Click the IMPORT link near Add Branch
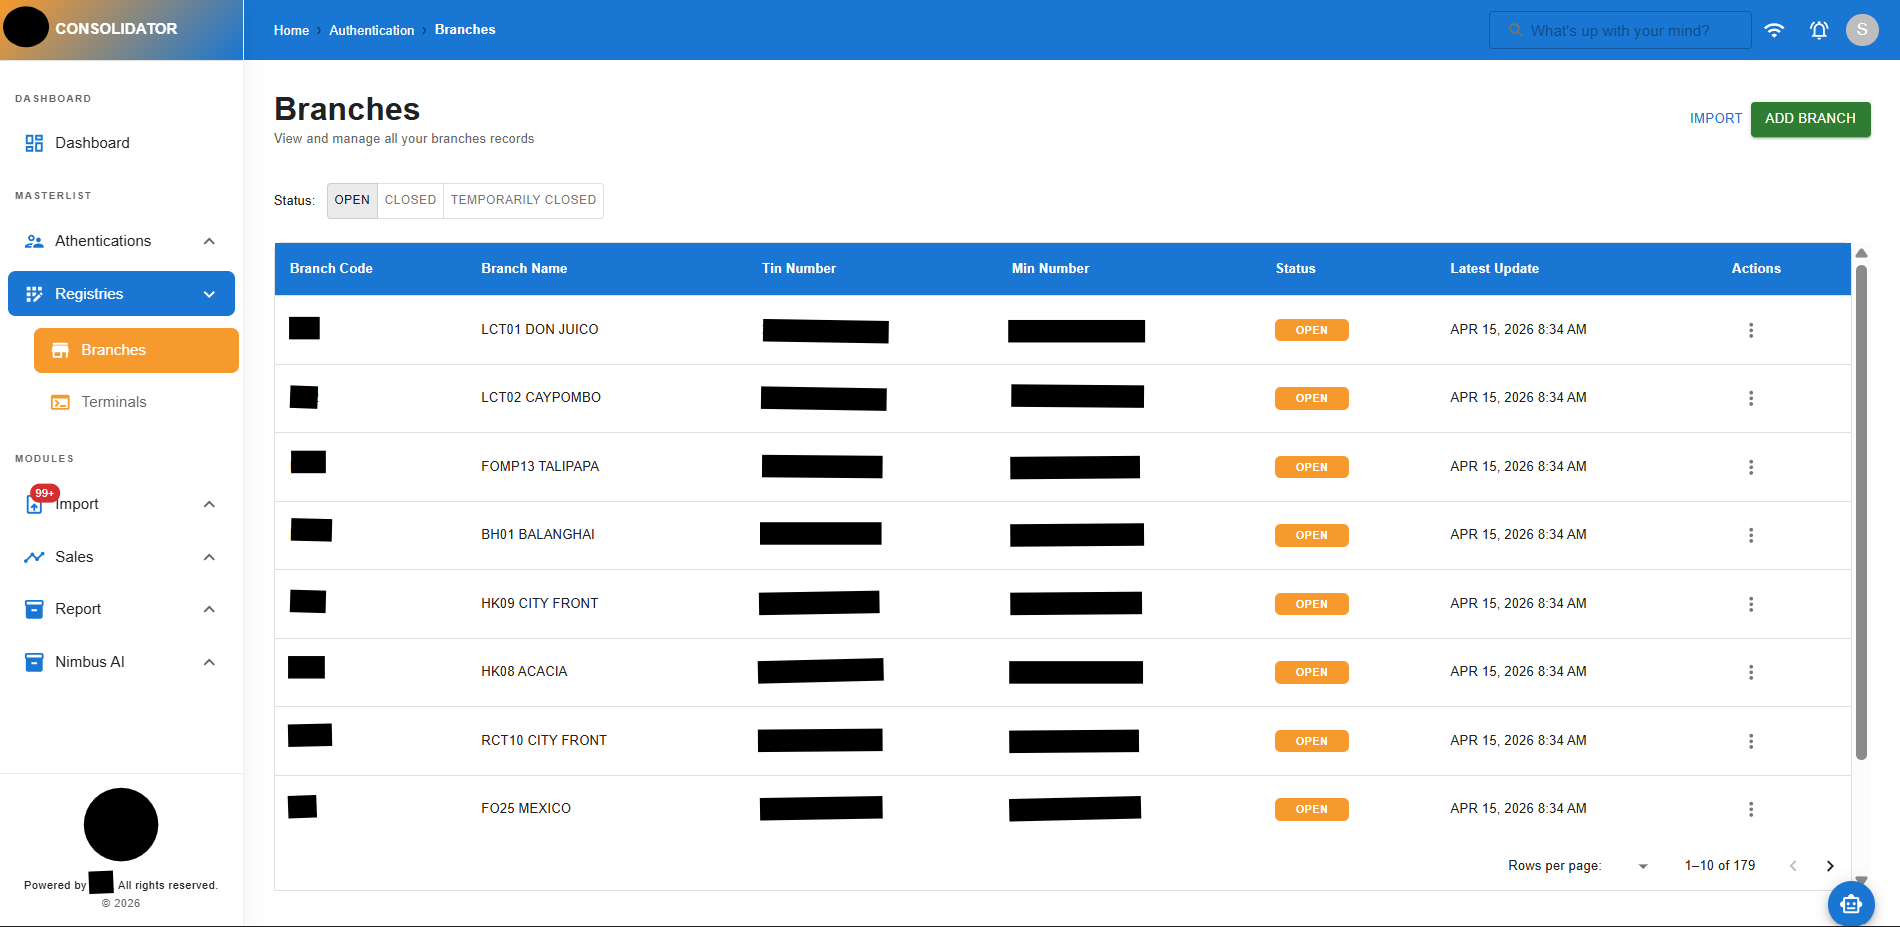The width and height of the screenshot is (1900, 927). click(x=1715, y=118)
